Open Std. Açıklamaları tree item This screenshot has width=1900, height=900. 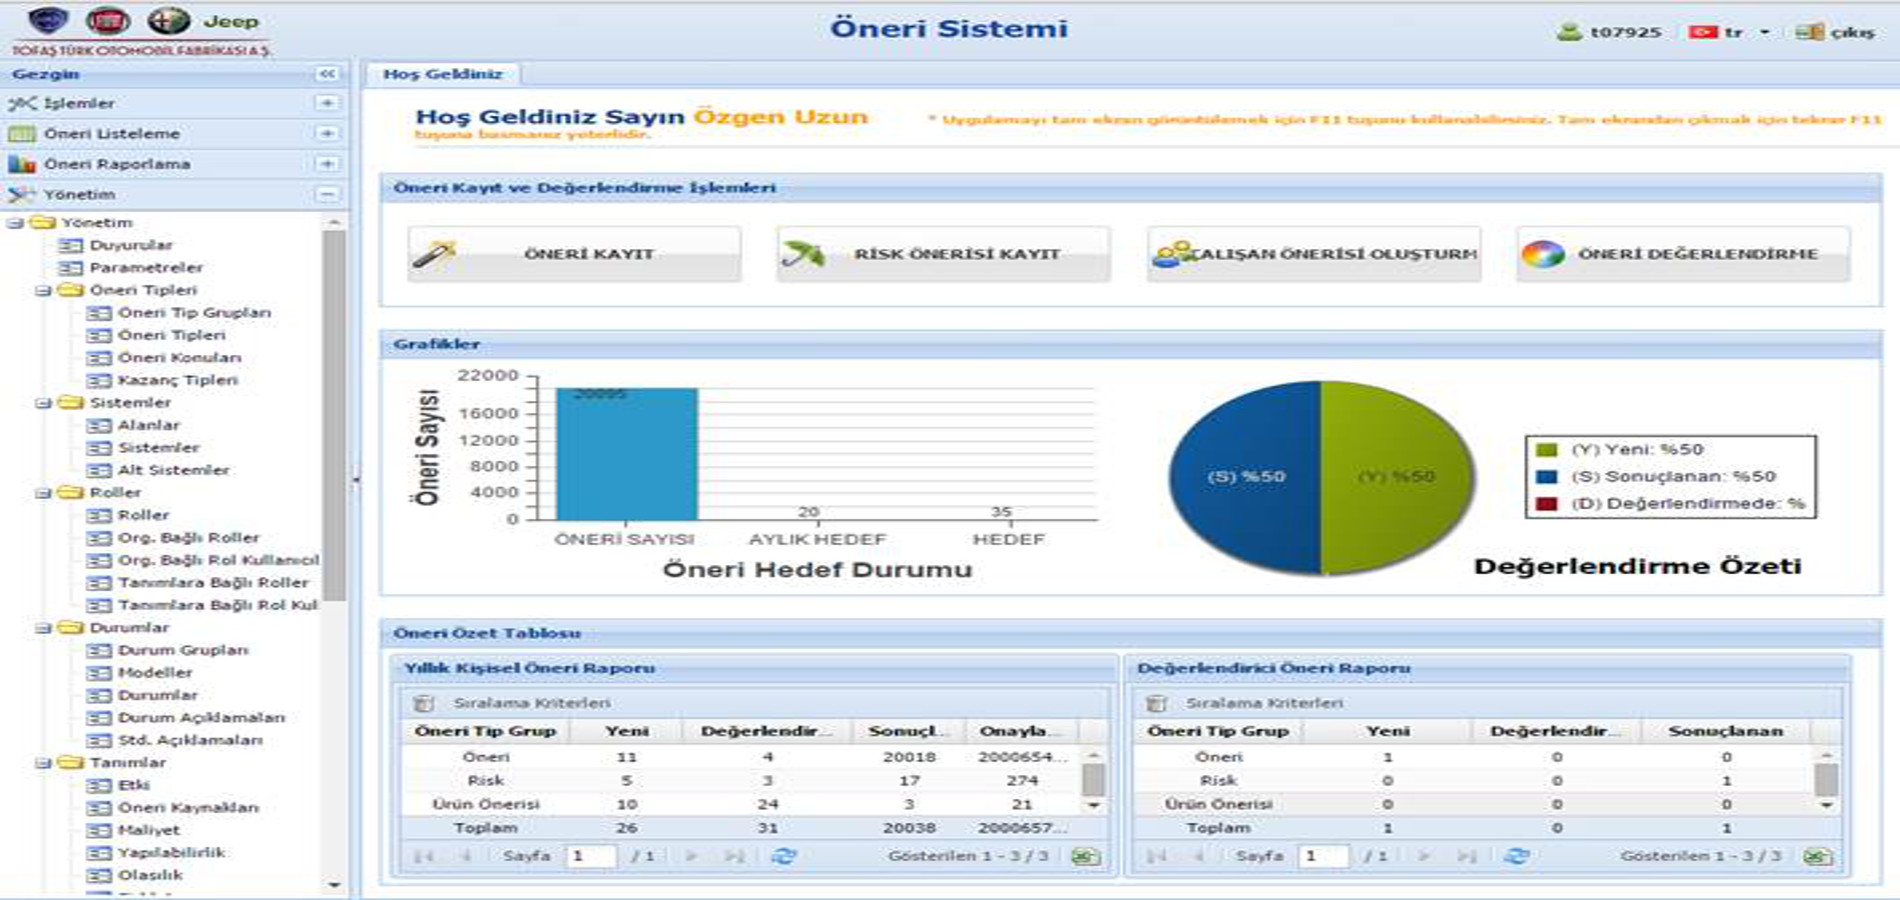(190, 740)
